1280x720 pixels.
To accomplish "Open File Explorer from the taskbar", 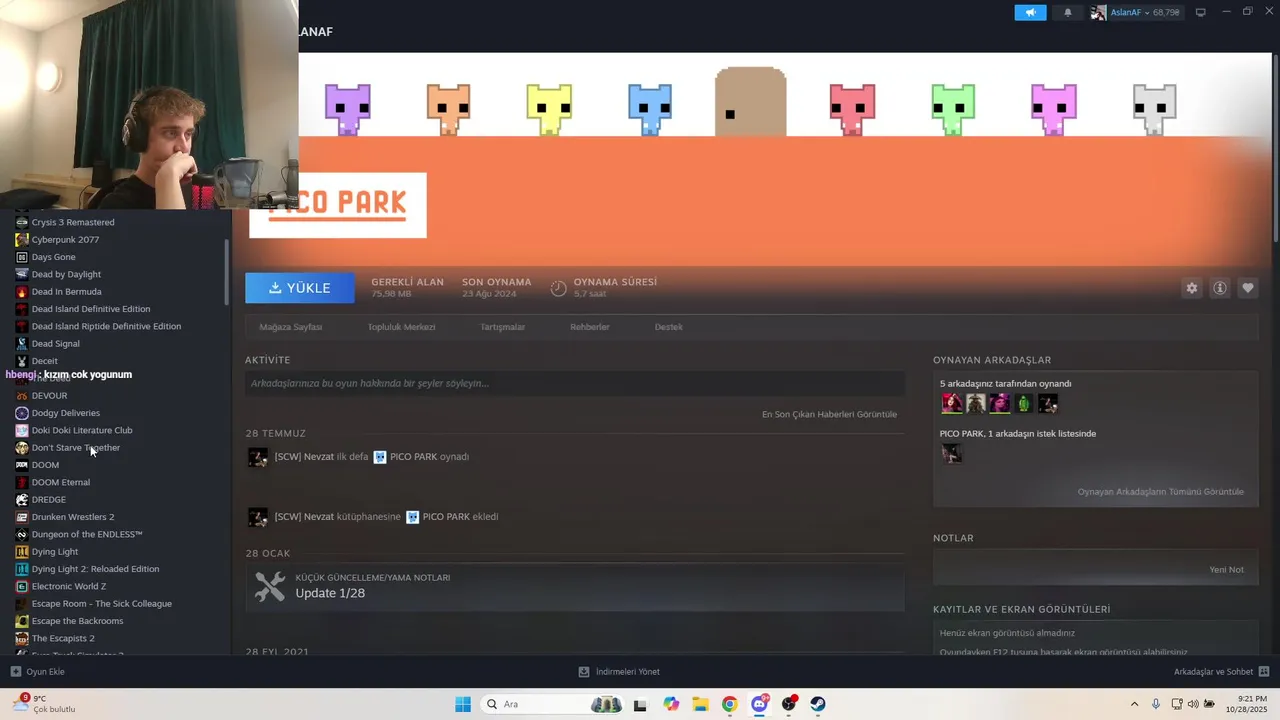I will point(700,704).
